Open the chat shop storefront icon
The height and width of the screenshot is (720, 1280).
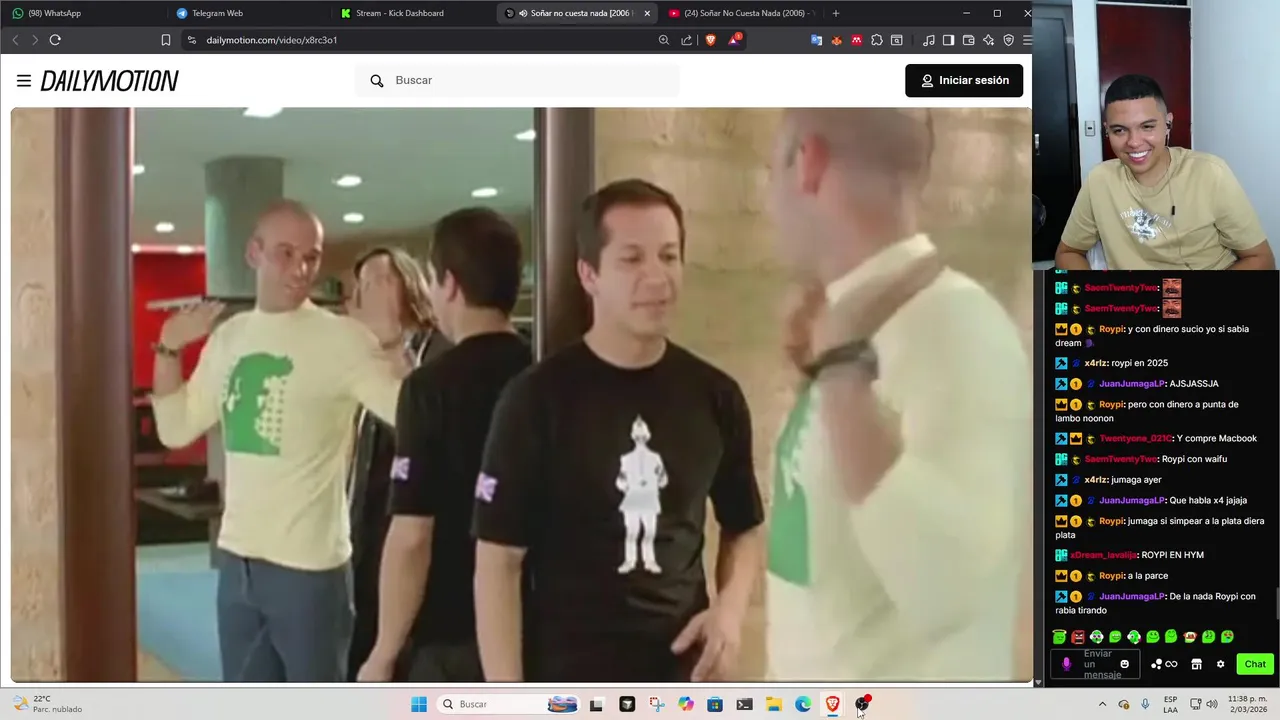click(1196, 664)
